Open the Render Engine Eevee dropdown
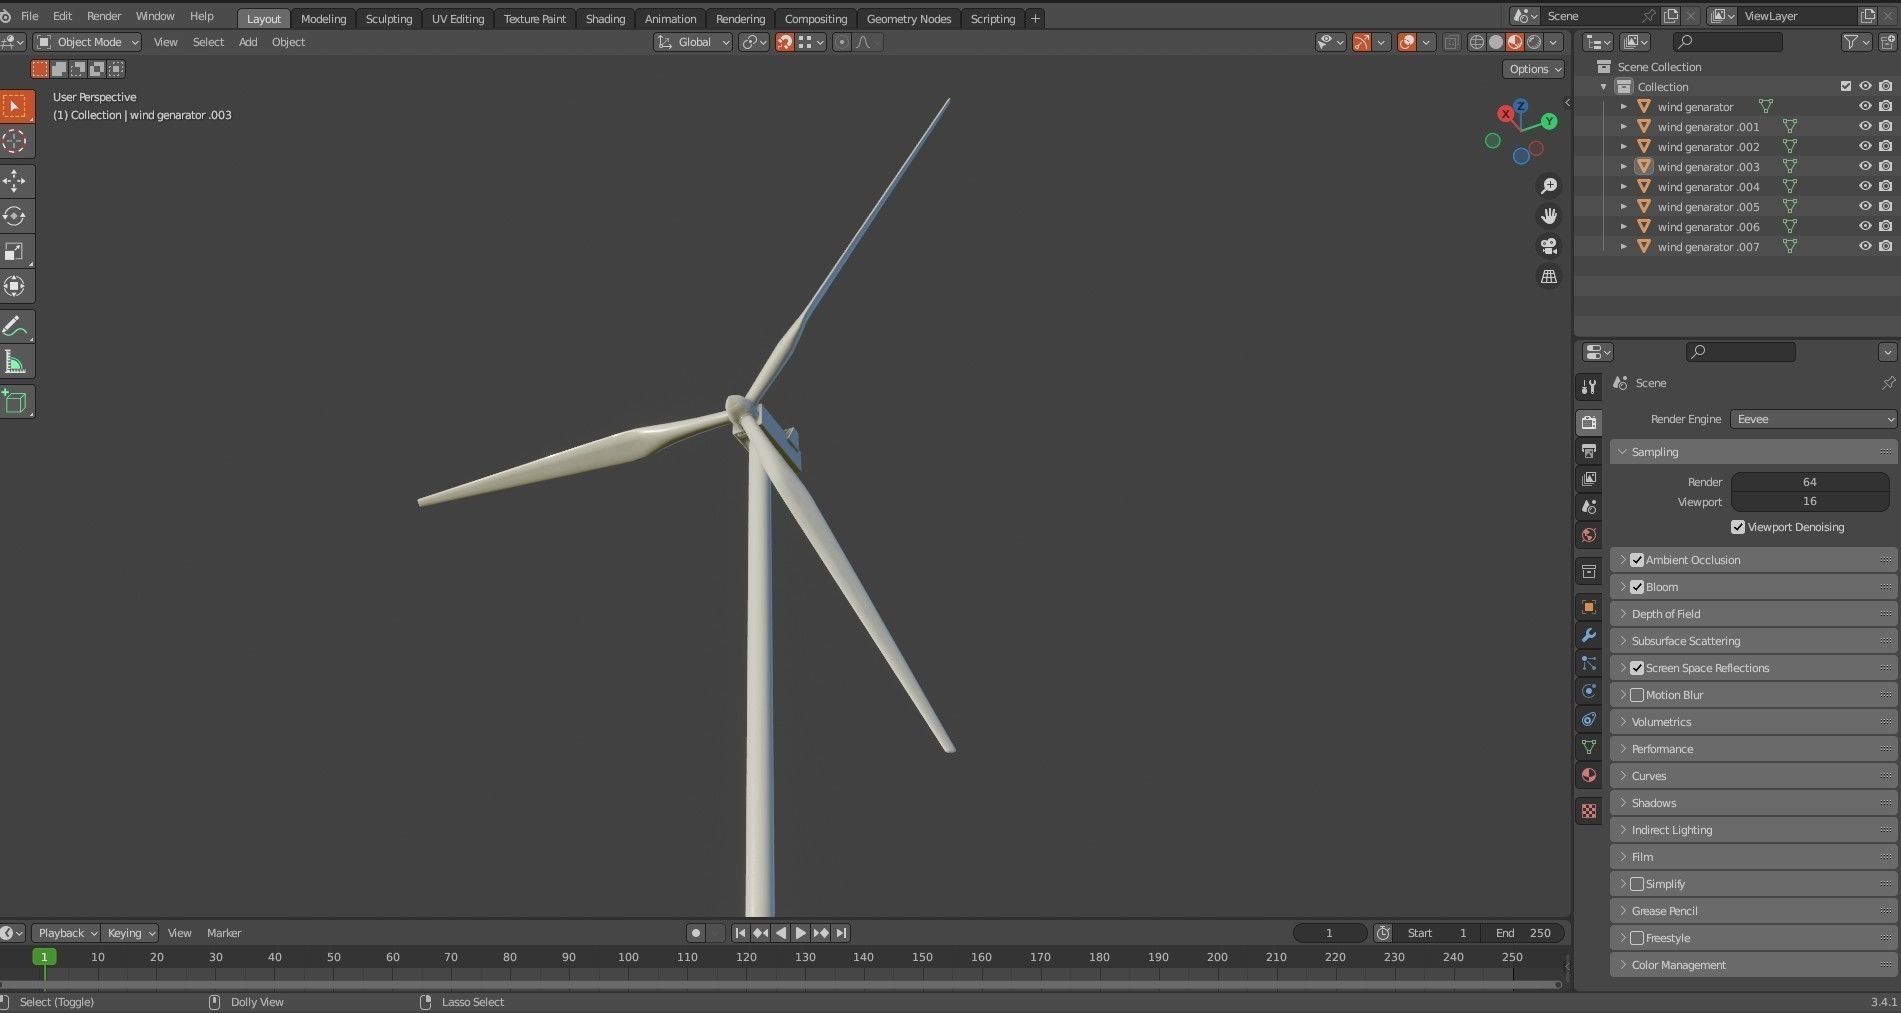1901x1013 pixels. [x=1814, y=419]
